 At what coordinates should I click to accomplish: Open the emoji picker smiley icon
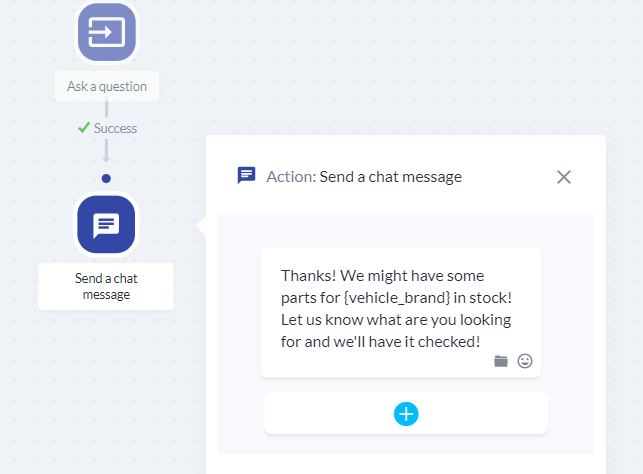[x=525, y=361]
